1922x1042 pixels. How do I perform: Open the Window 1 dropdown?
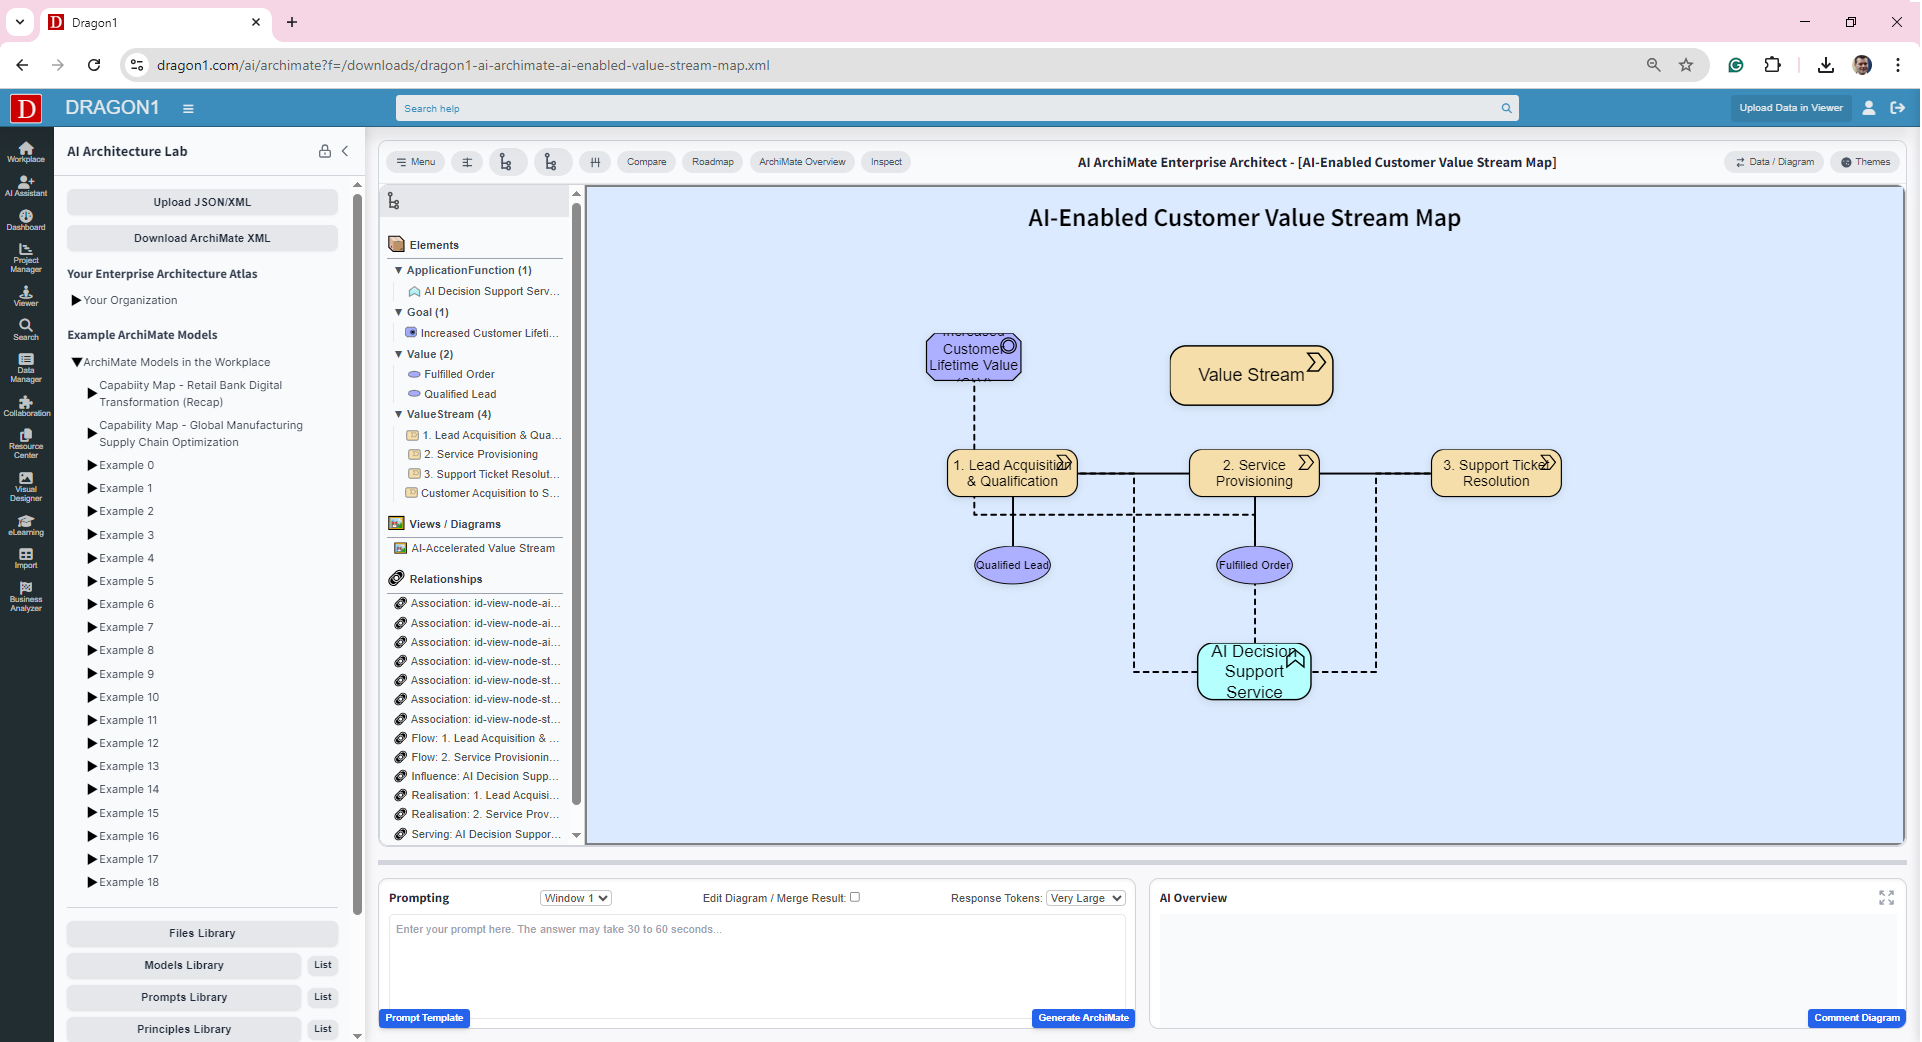point(575,897)
